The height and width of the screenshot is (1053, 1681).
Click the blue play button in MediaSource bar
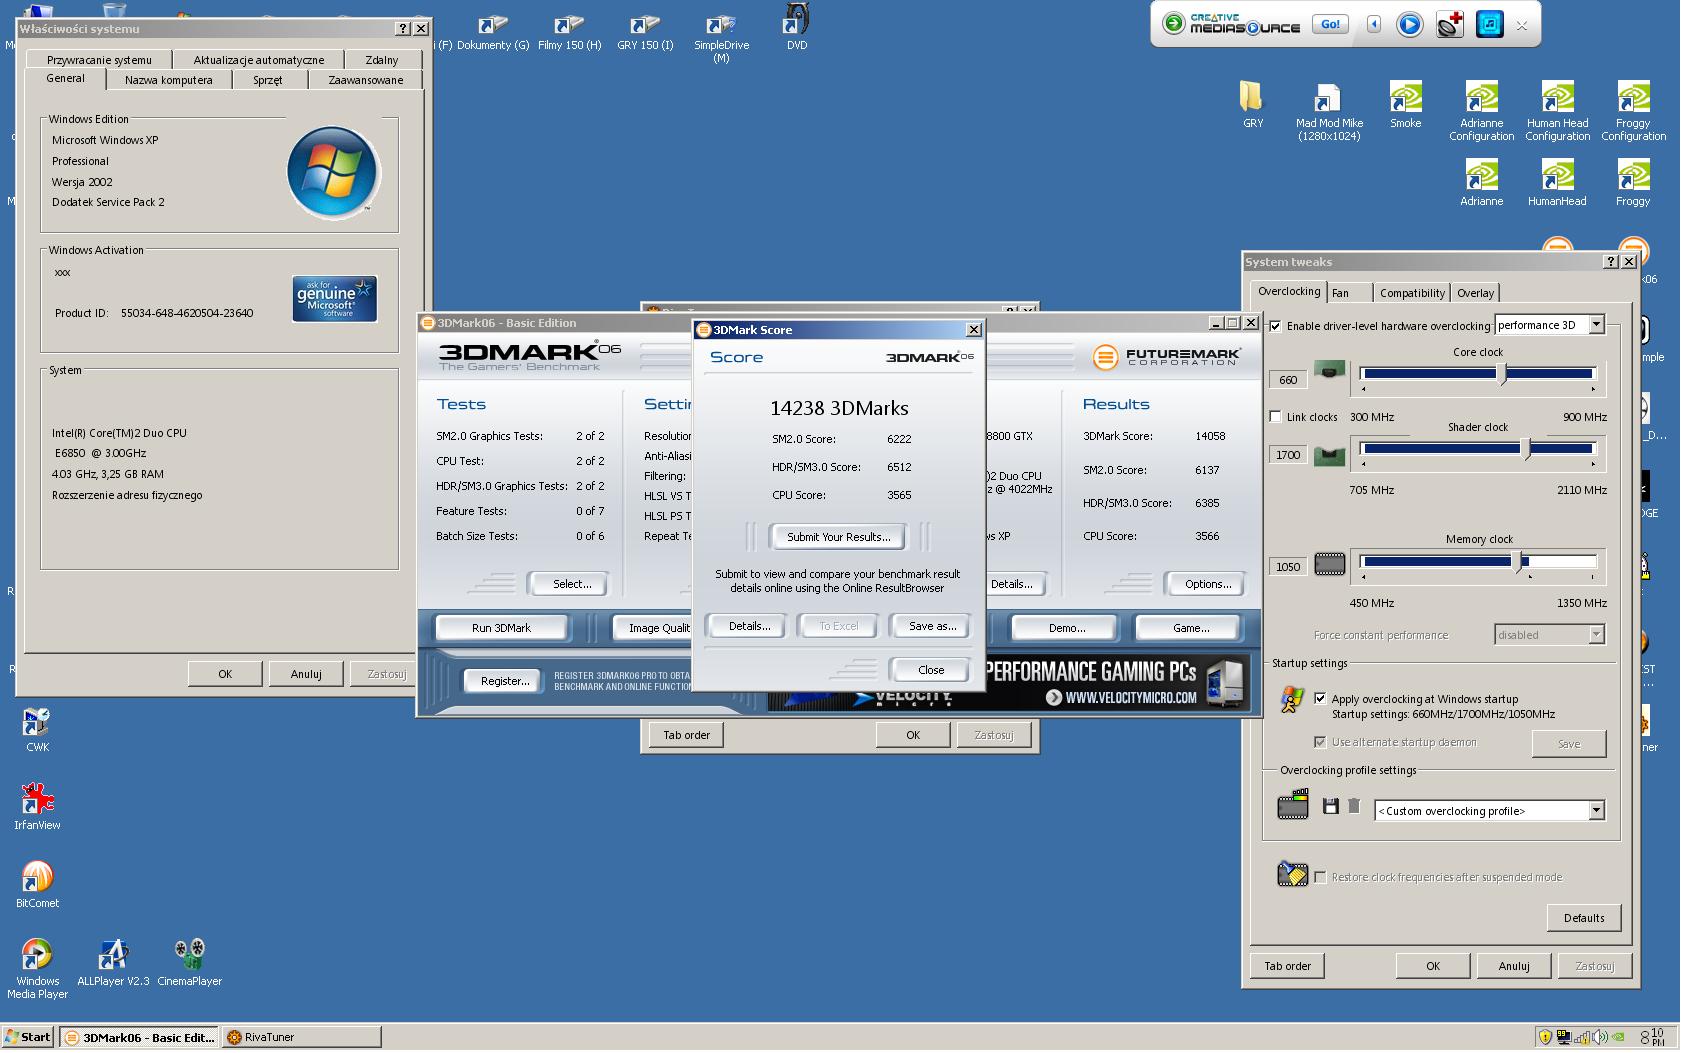(1409, 24)
